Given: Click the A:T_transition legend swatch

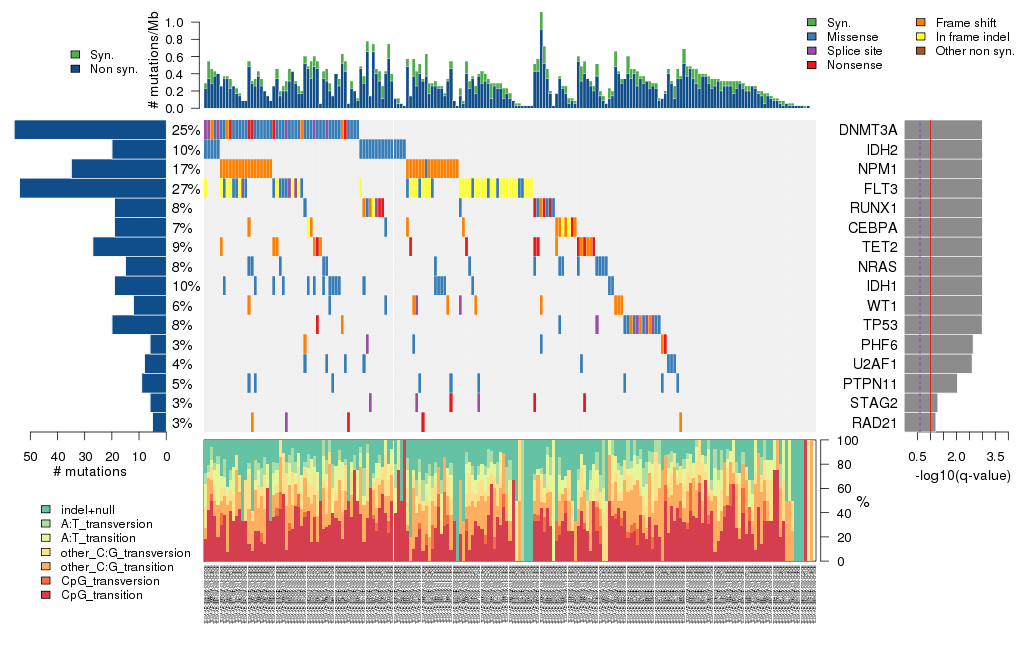Looking at the screenshot, I should (x=47, y=538).
